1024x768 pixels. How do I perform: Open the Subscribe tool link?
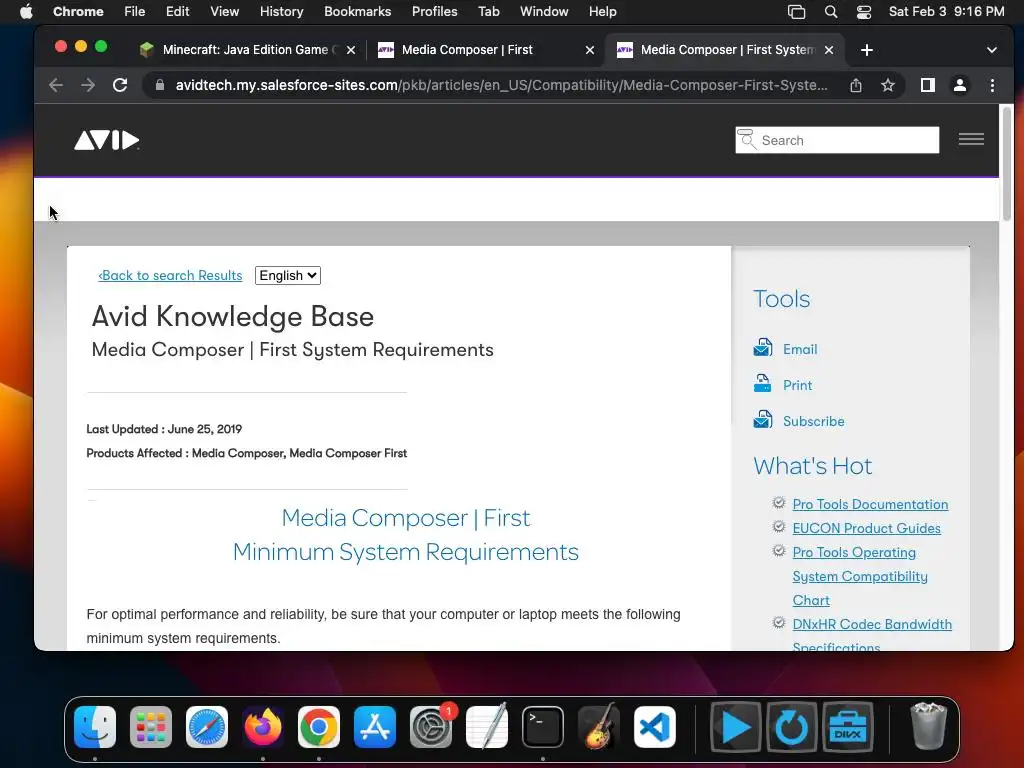click(814, 421)
